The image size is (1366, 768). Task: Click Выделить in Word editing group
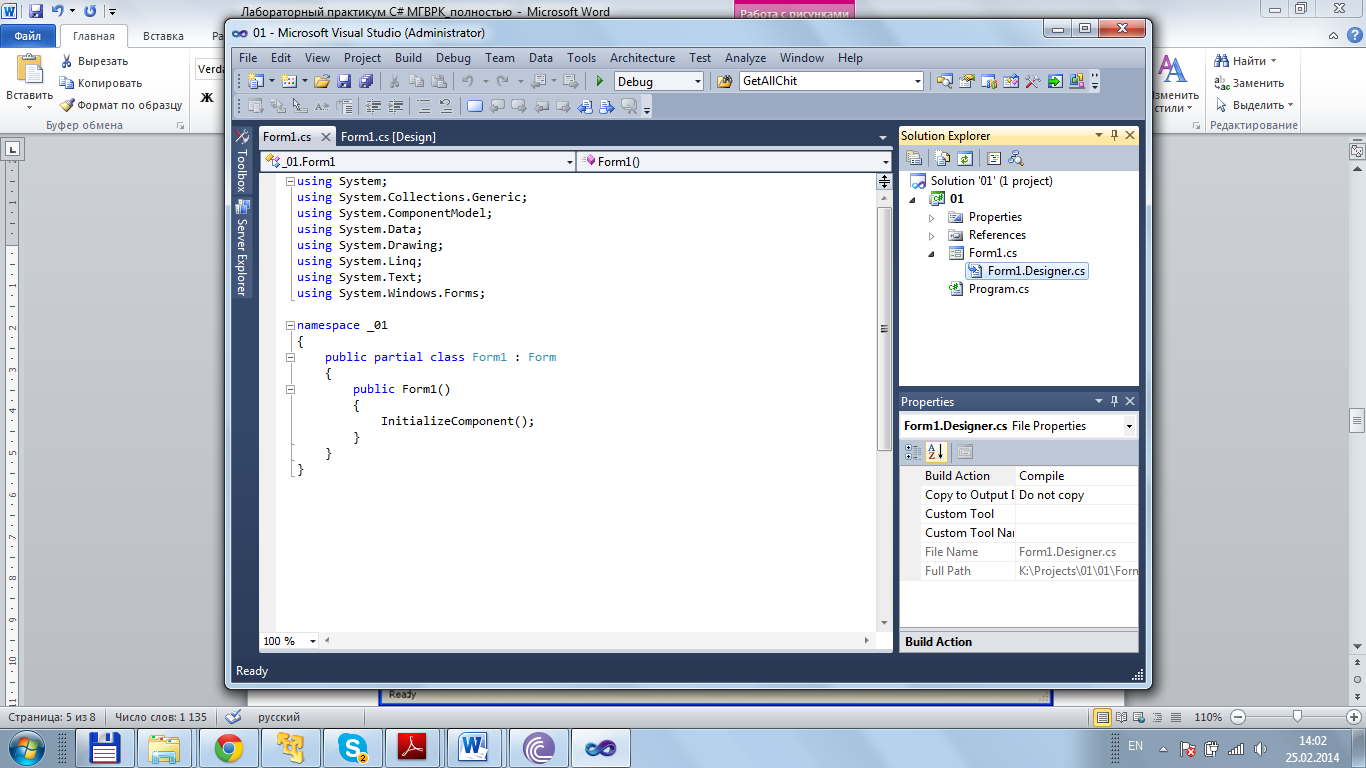[x=1253, y=105]
